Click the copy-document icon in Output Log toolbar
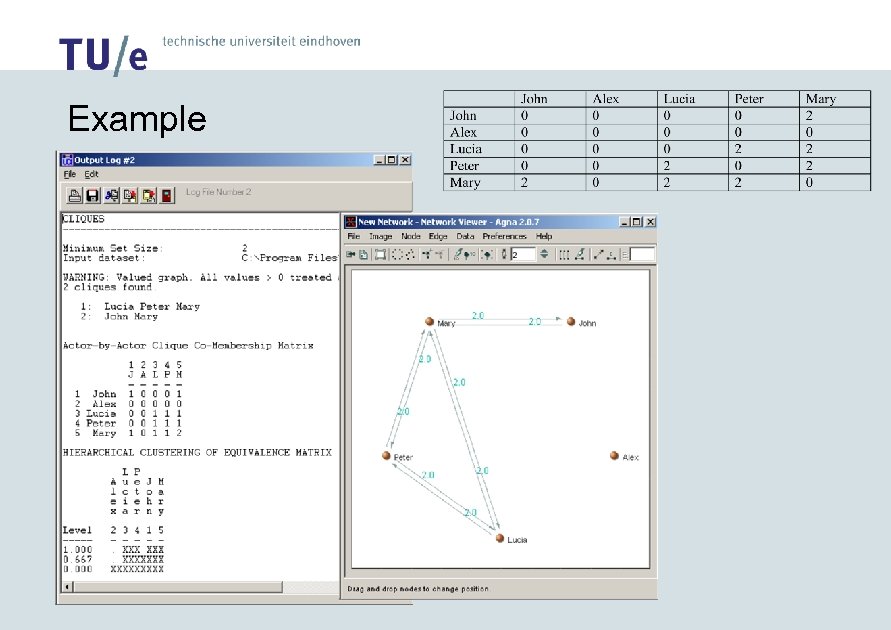Viewport: 891px width, 630px height. (x=130, y=196)
